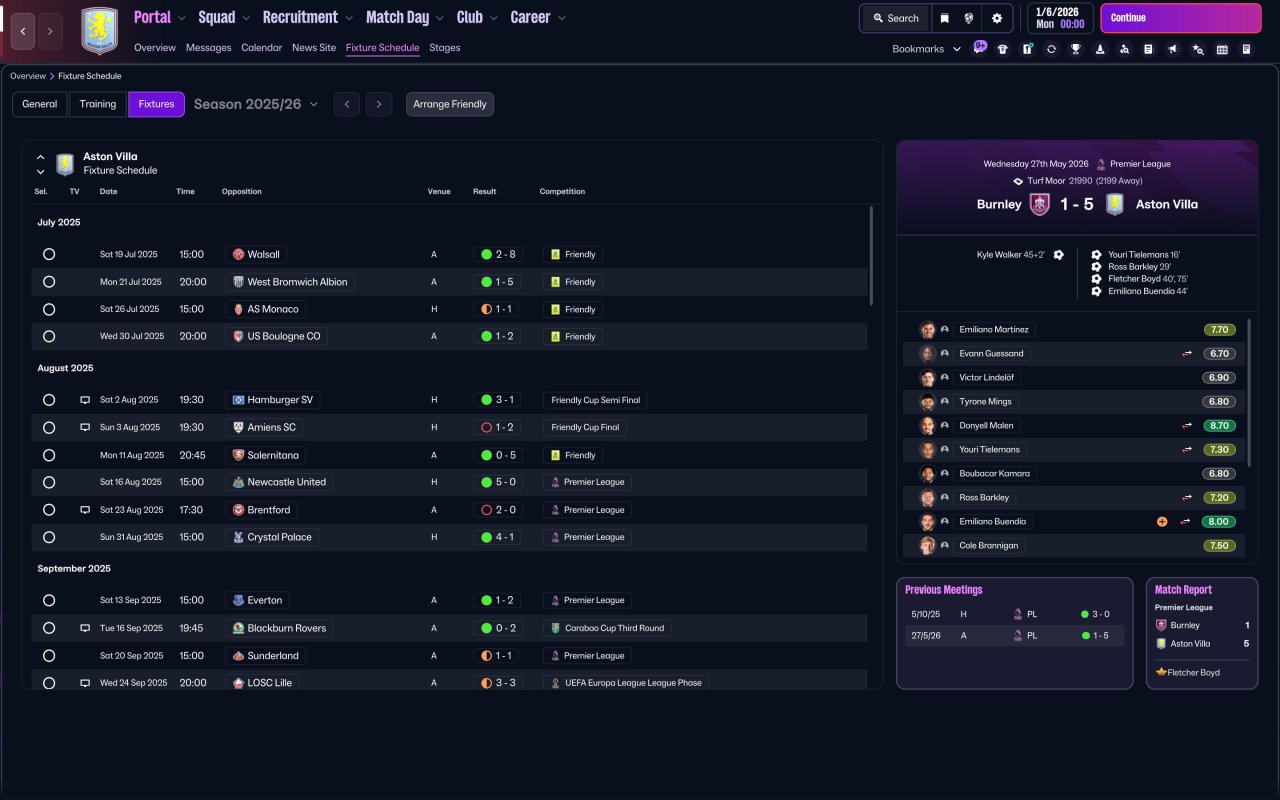The image size is (1280, 800).
Task: Expand the Recruitment menu dropdown
Action: 348,18
